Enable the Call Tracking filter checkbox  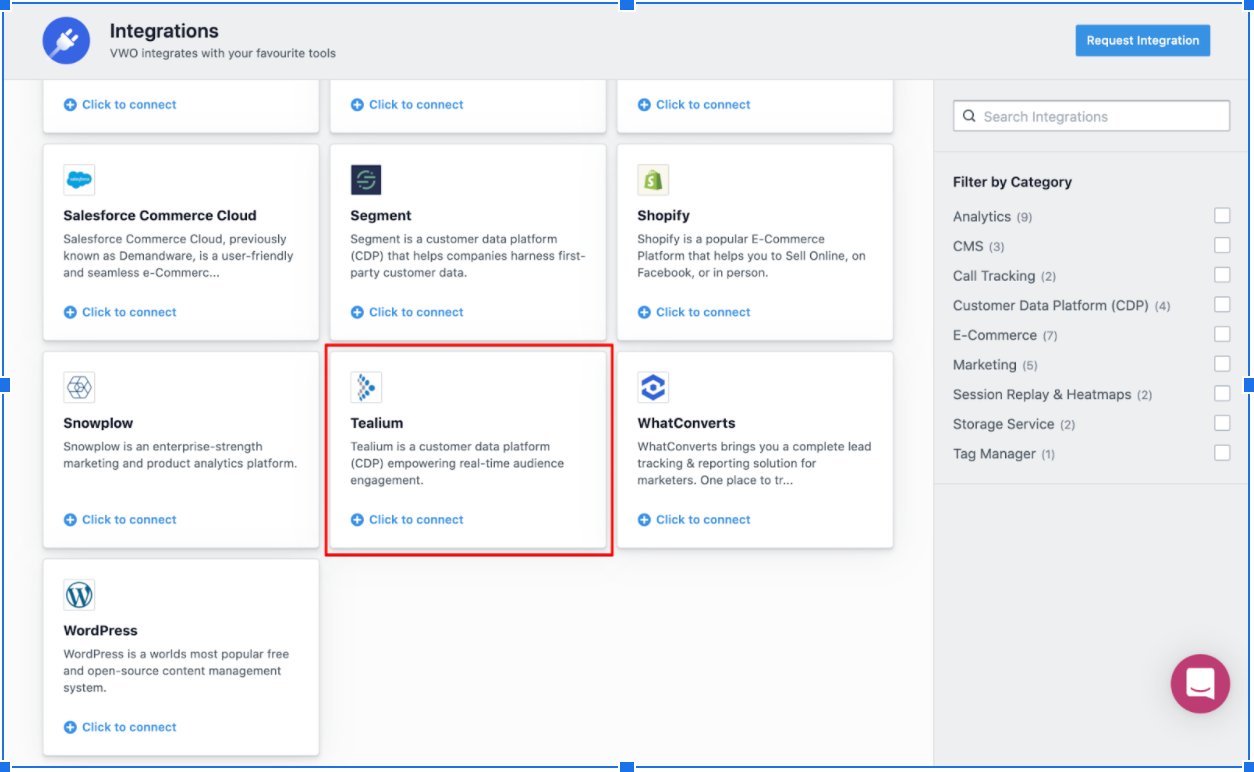[1222, 275]
